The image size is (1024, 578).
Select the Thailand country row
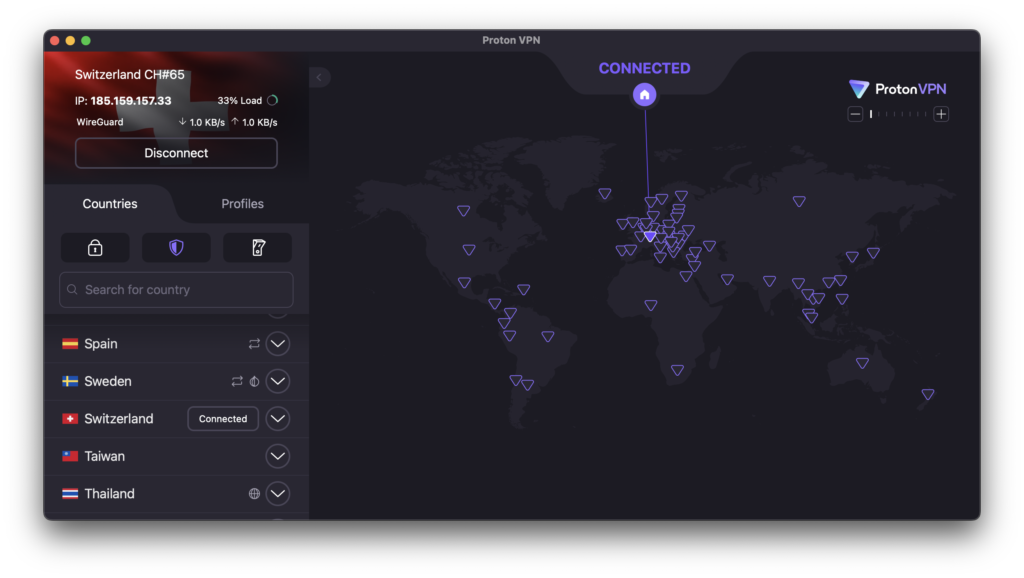[x=176, y=494]
